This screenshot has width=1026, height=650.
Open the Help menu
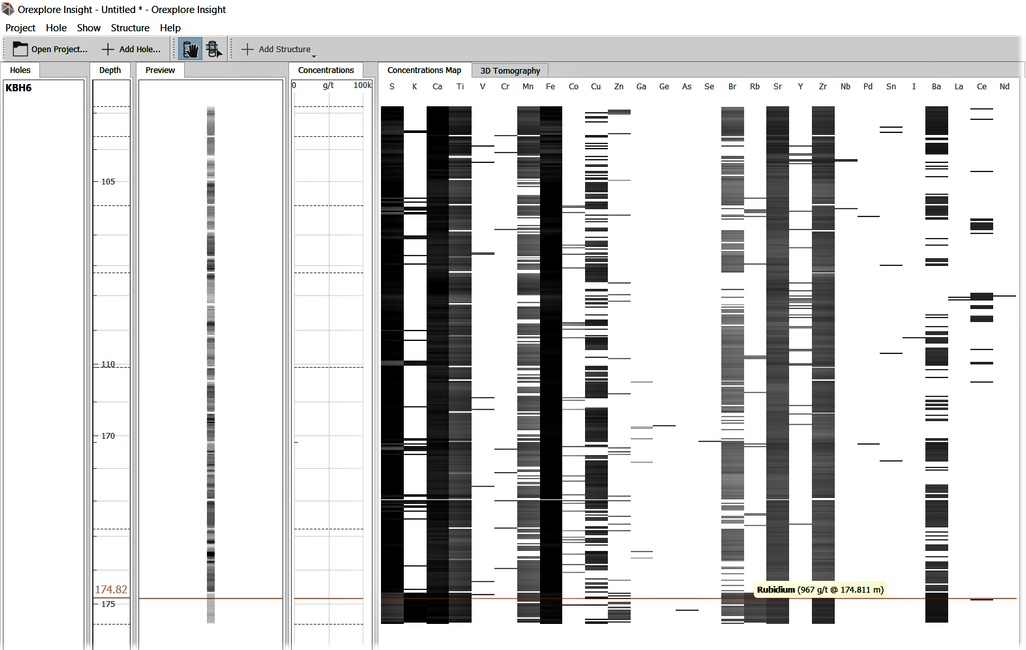[x=170, y=27]
